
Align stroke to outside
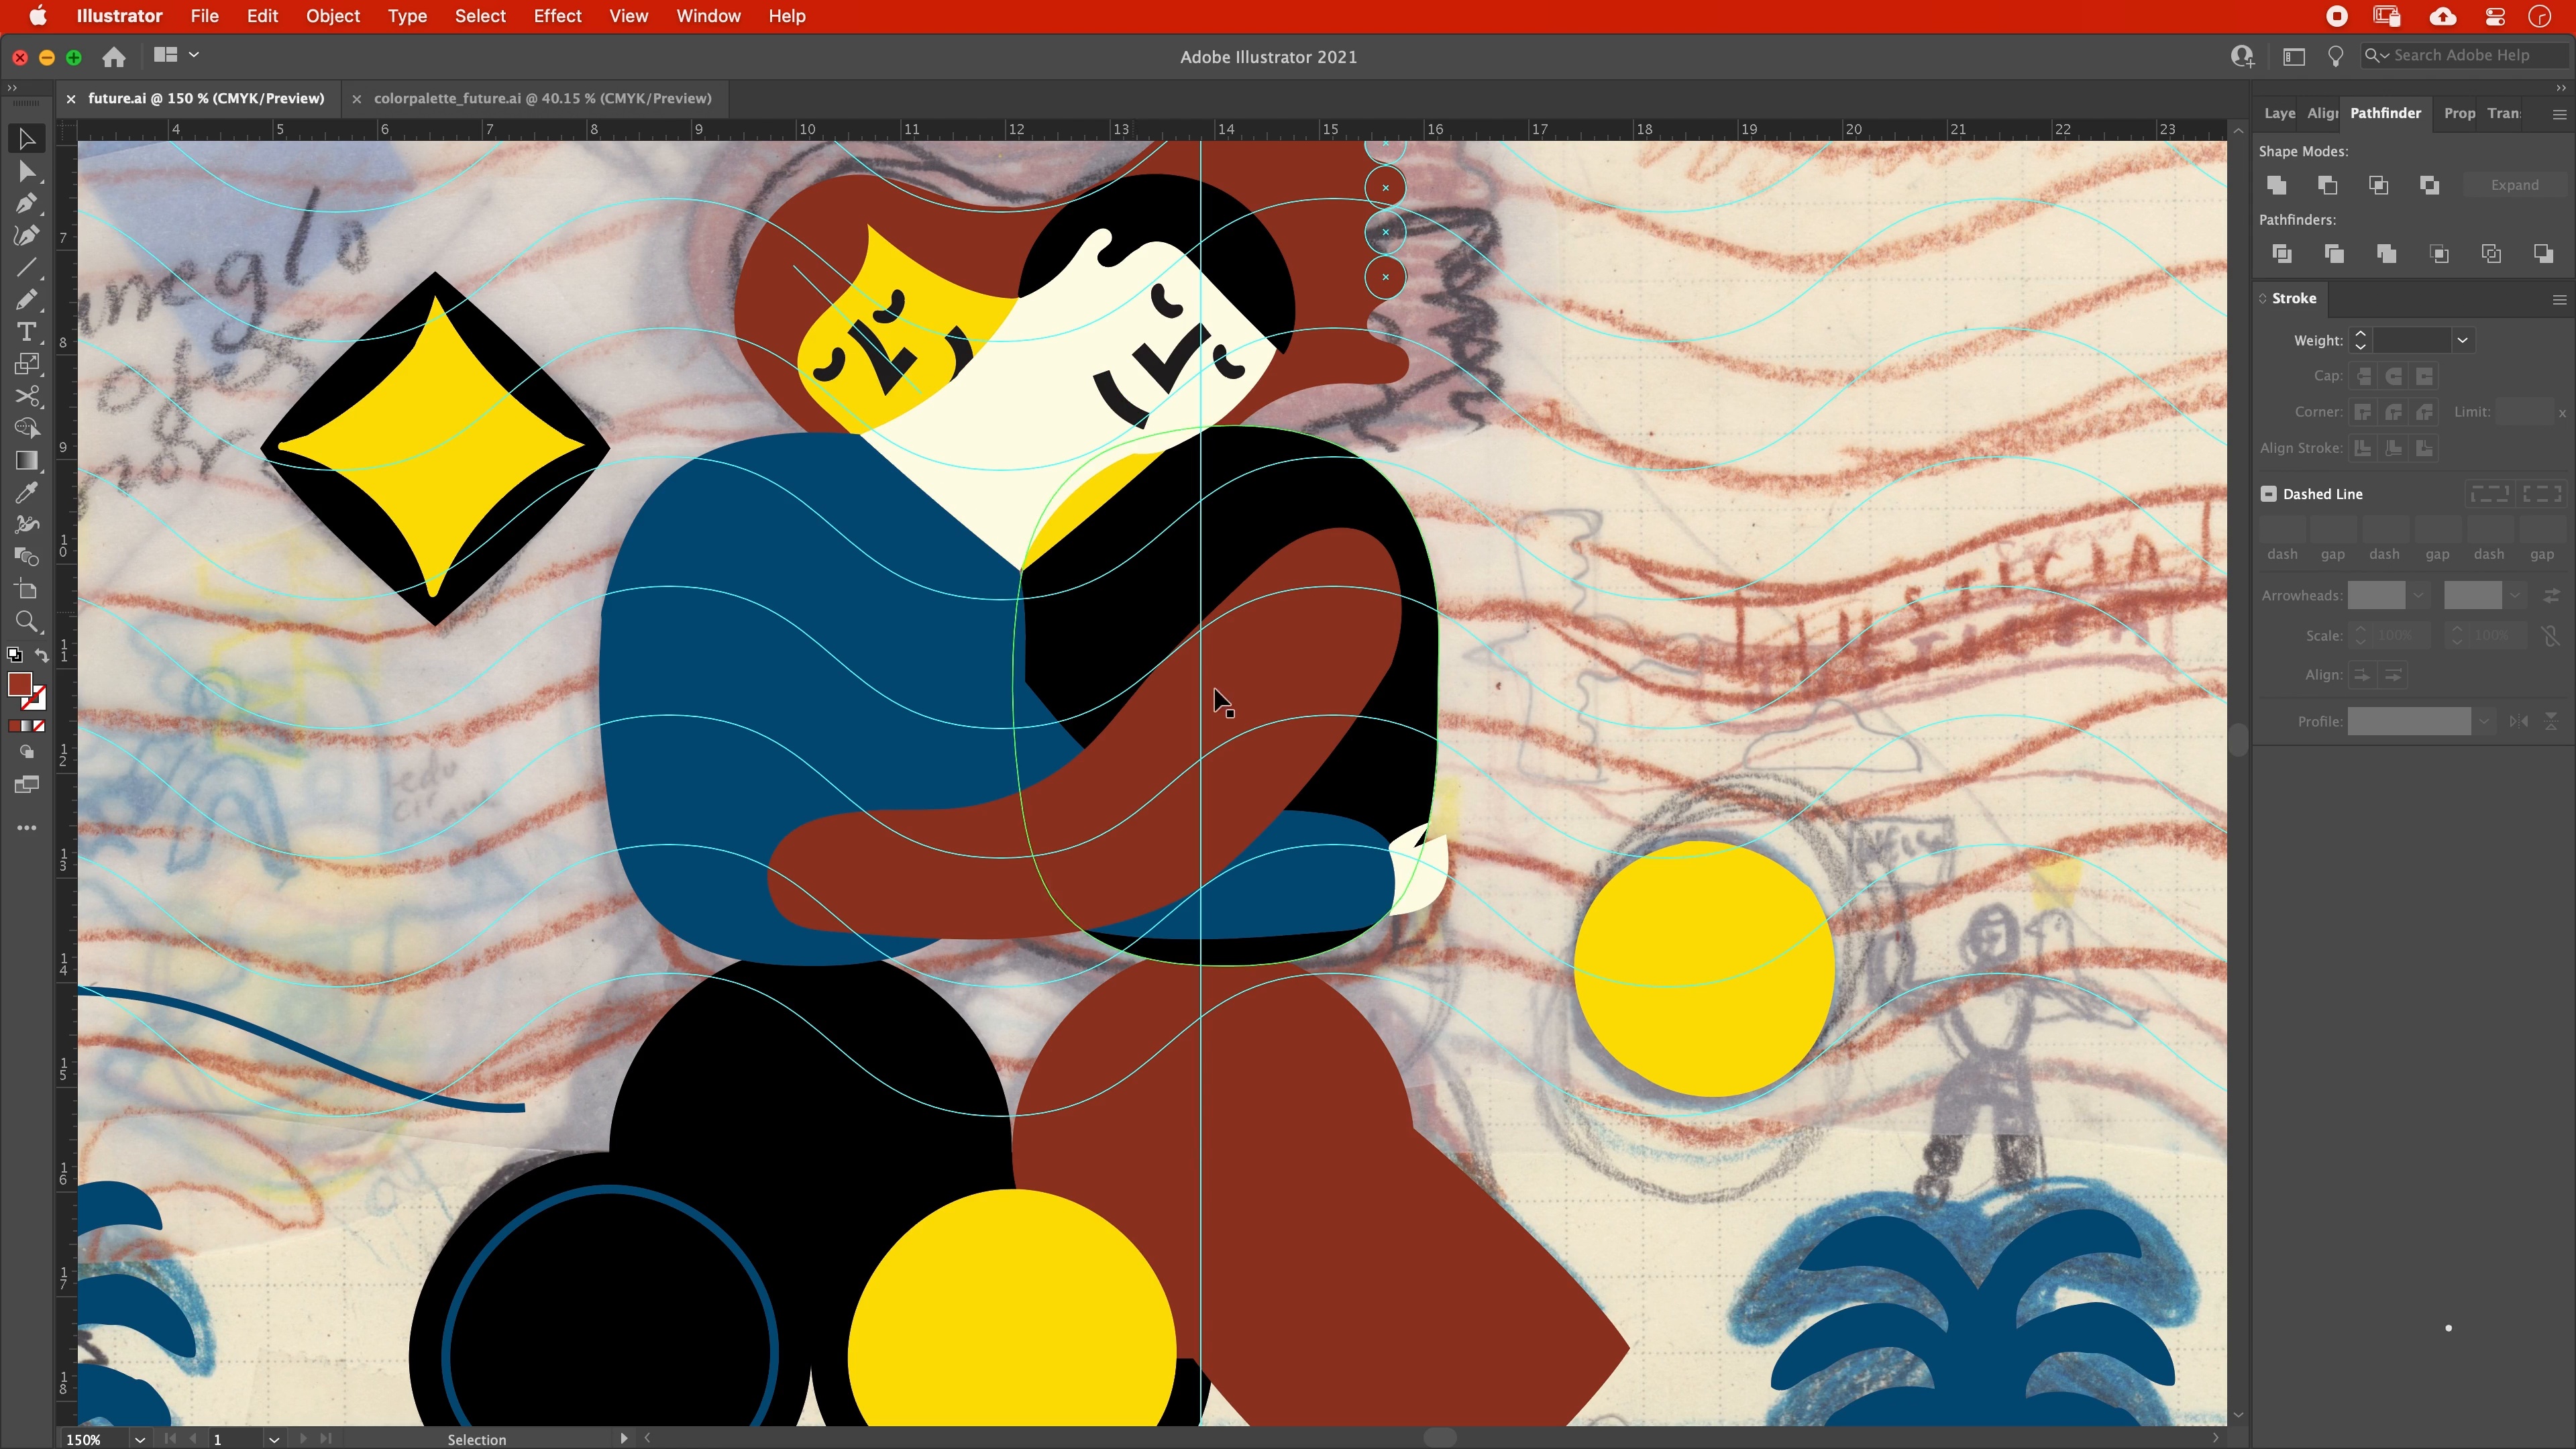(x=2424, y=448)
